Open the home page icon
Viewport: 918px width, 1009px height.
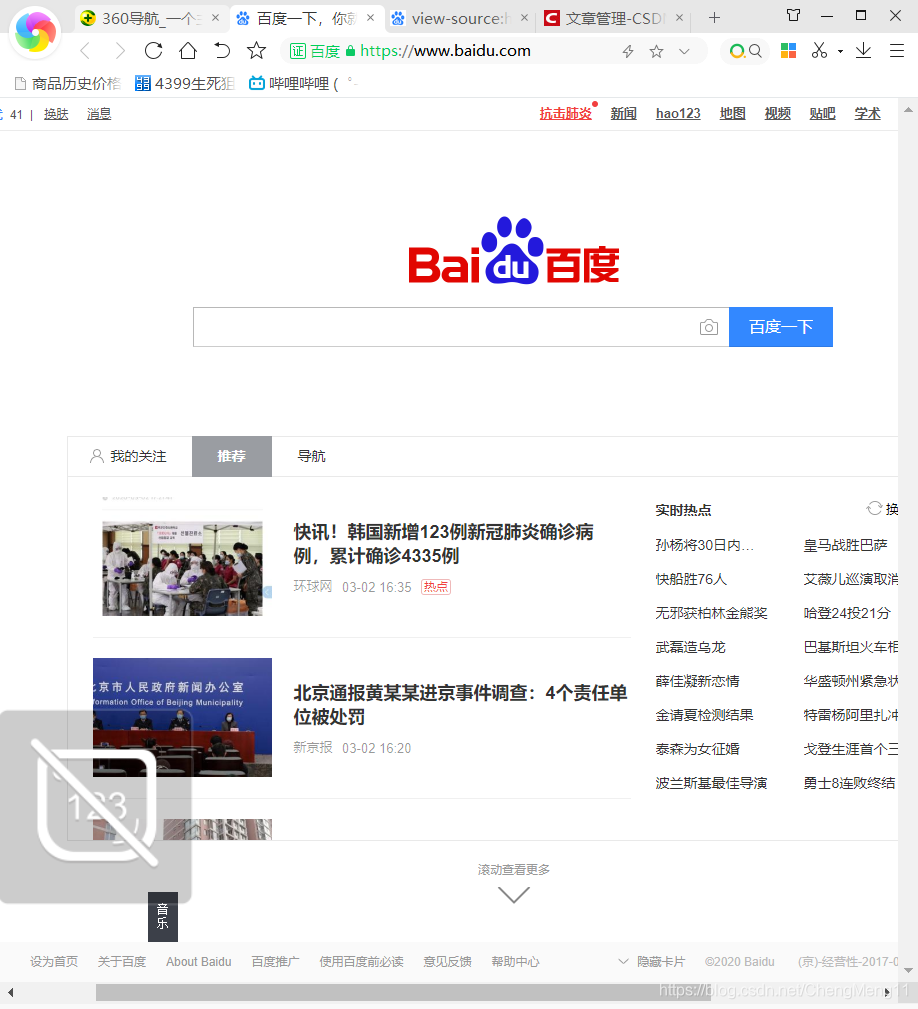coord(188,51)
